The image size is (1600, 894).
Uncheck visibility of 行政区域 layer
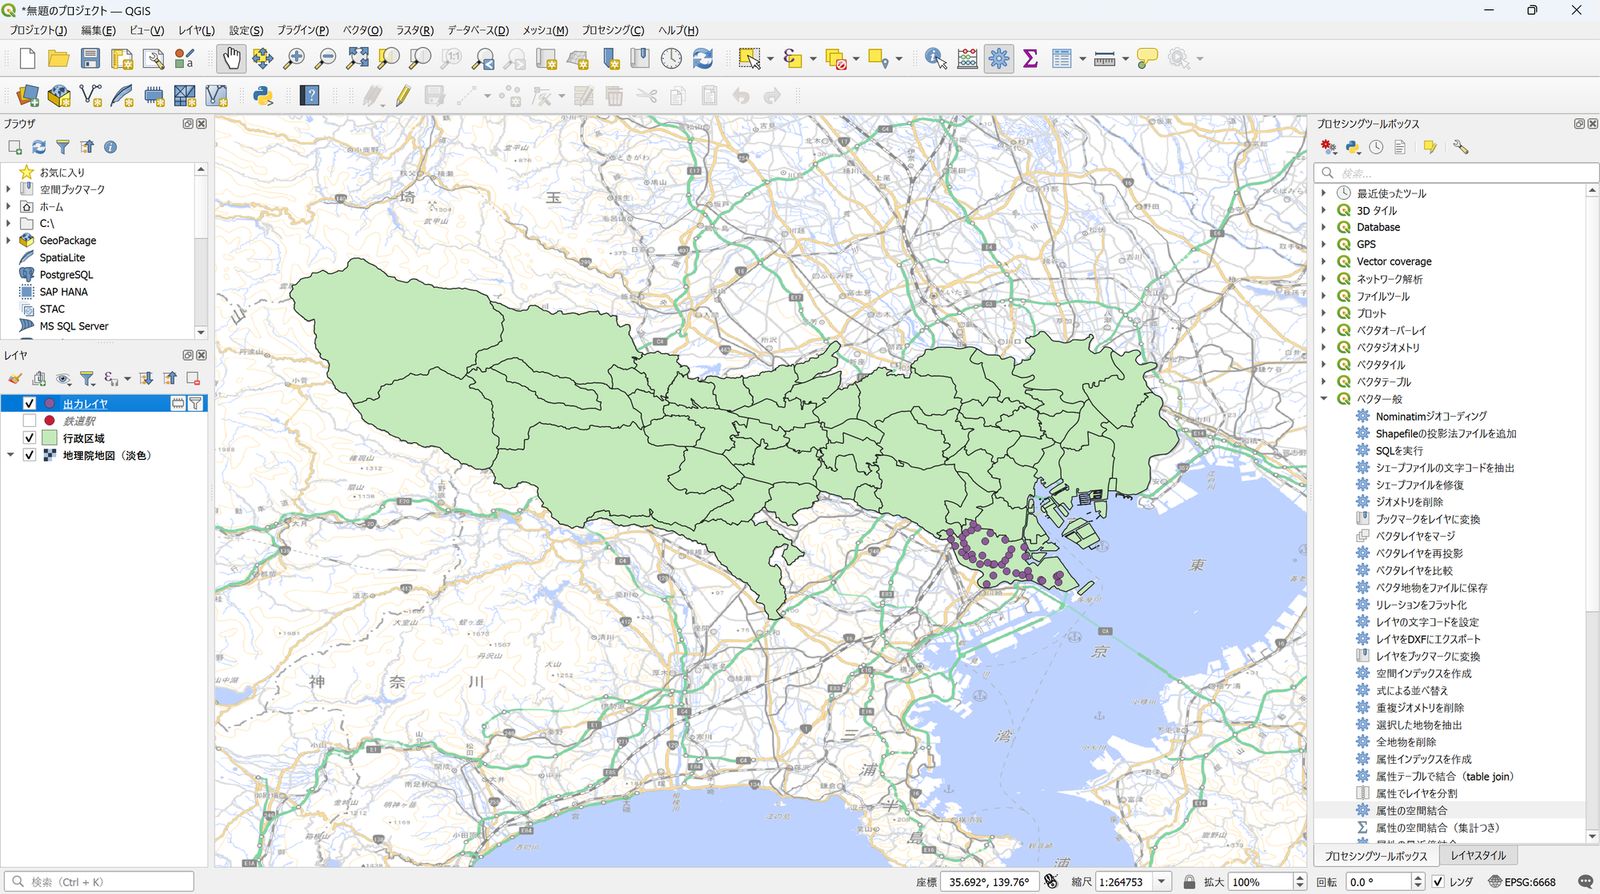click(29, 438)
